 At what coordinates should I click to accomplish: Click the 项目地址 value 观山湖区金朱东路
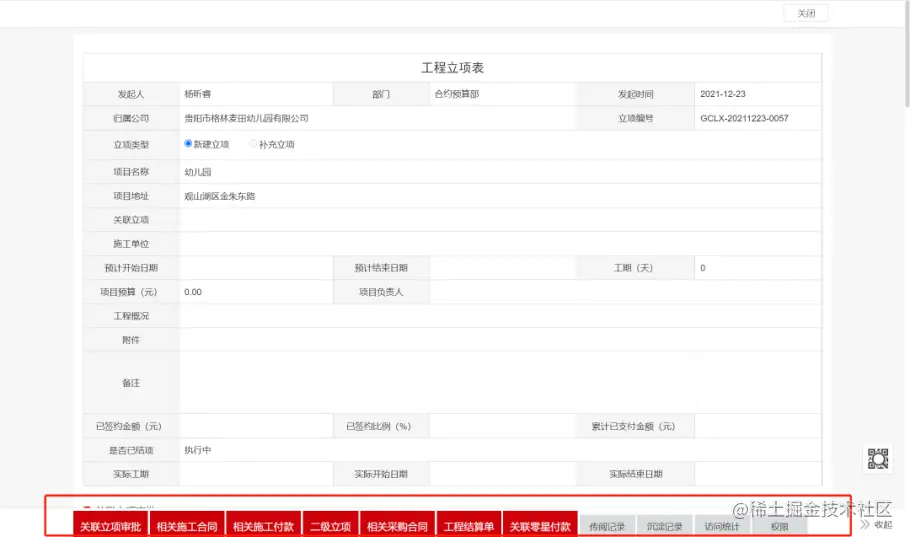click(219, 196)
